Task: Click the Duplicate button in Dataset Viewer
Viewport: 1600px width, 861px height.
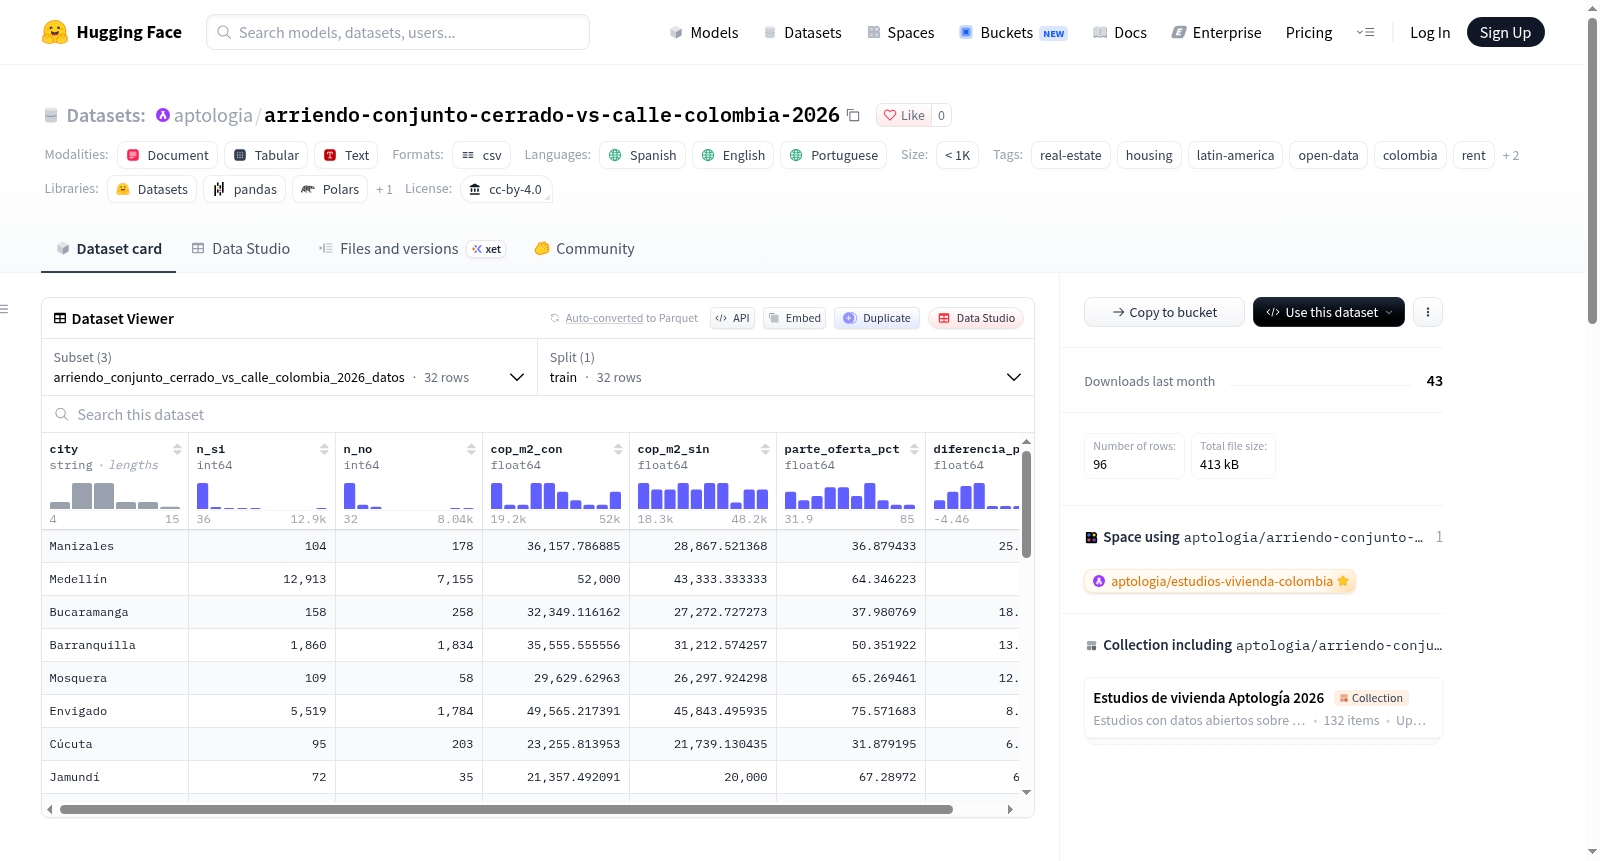Action: pyautogui.click(x=876, y=318)
